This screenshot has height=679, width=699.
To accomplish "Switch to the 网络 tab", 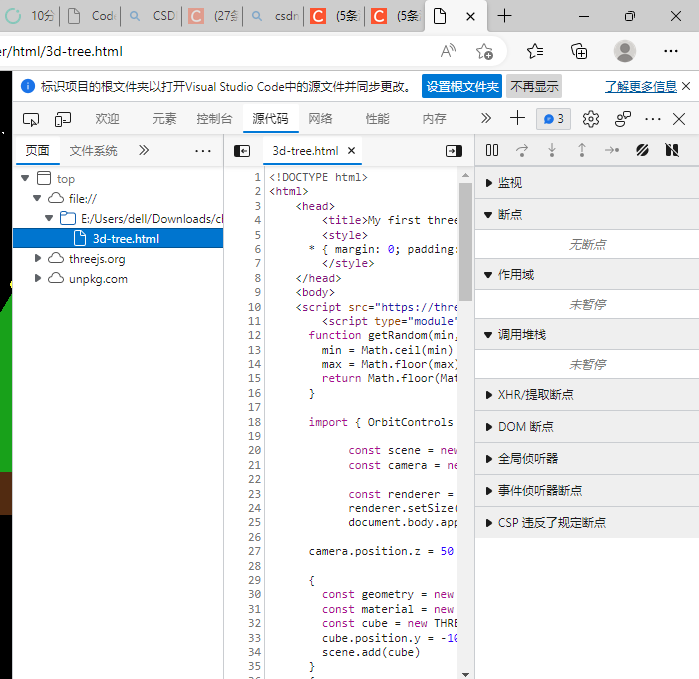I will (320, 119).
